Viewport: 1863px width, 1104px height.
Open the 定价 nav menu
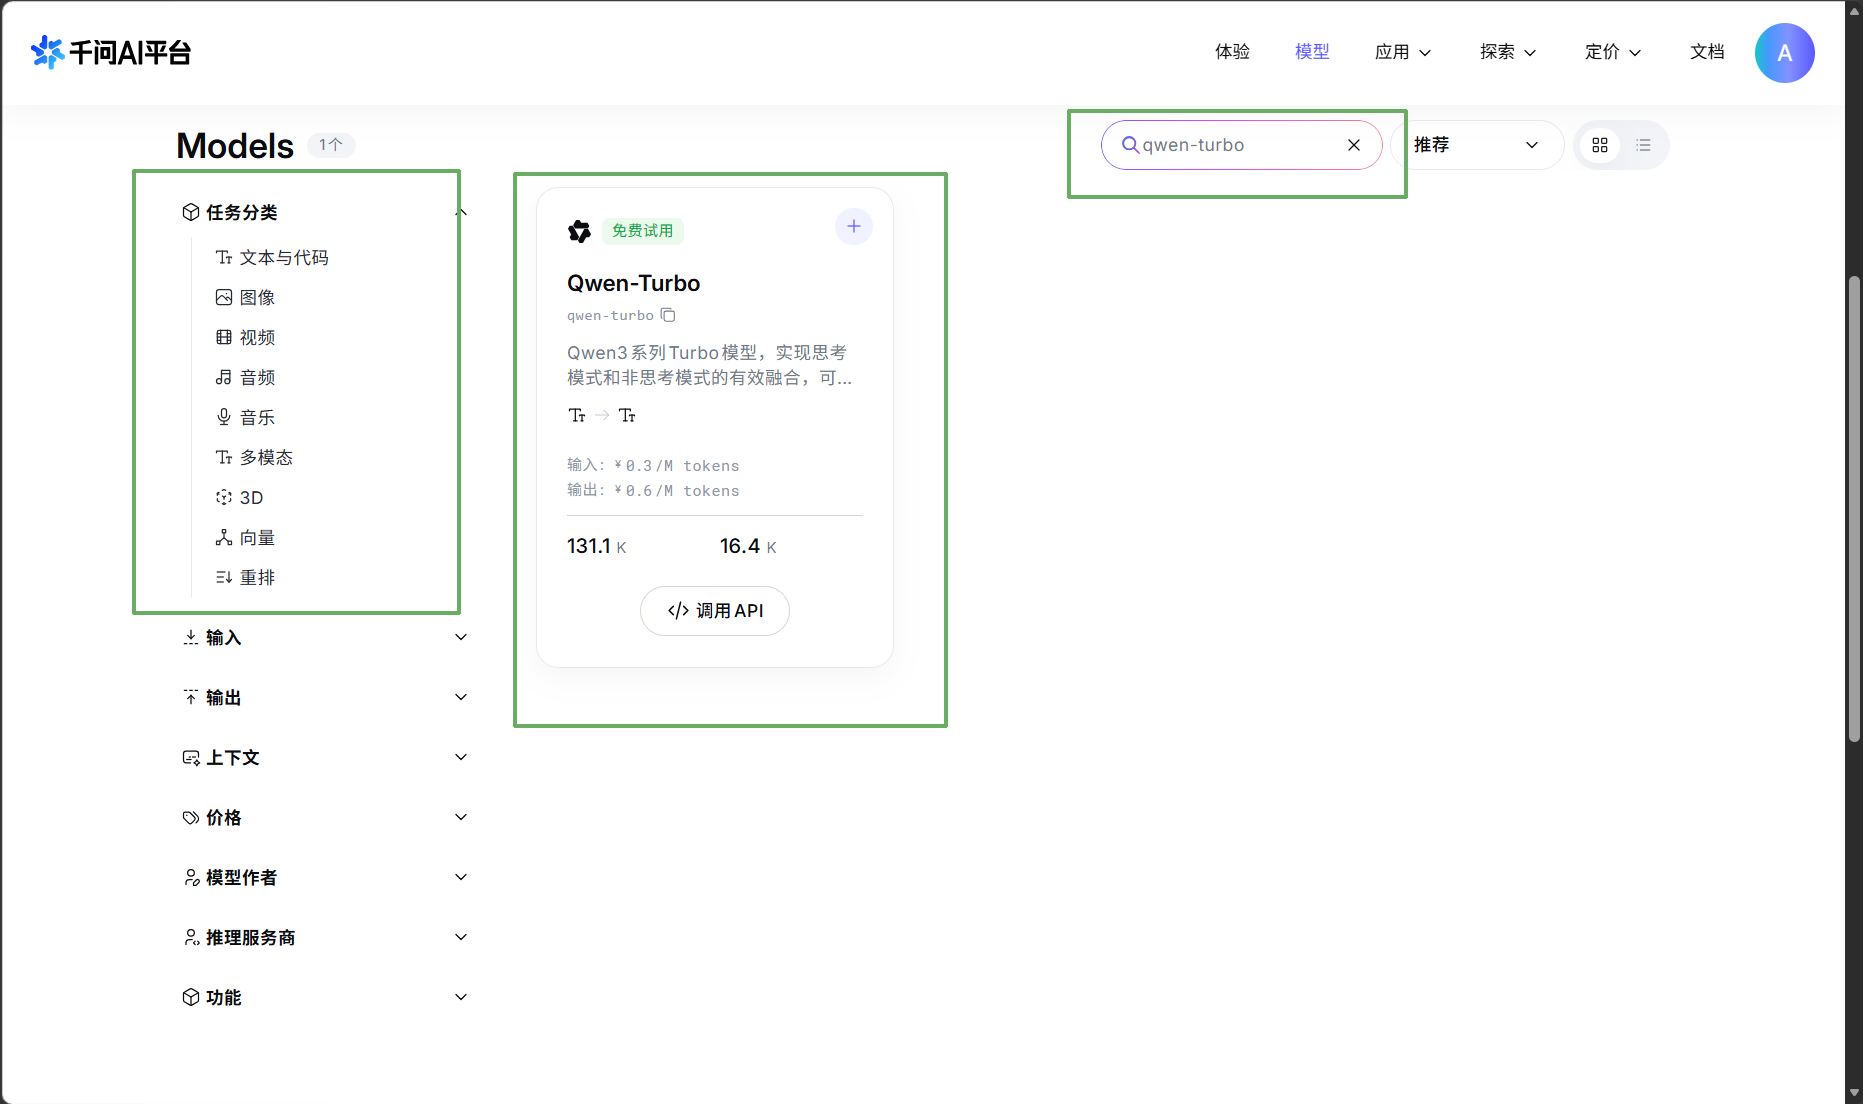point(1613,52)
